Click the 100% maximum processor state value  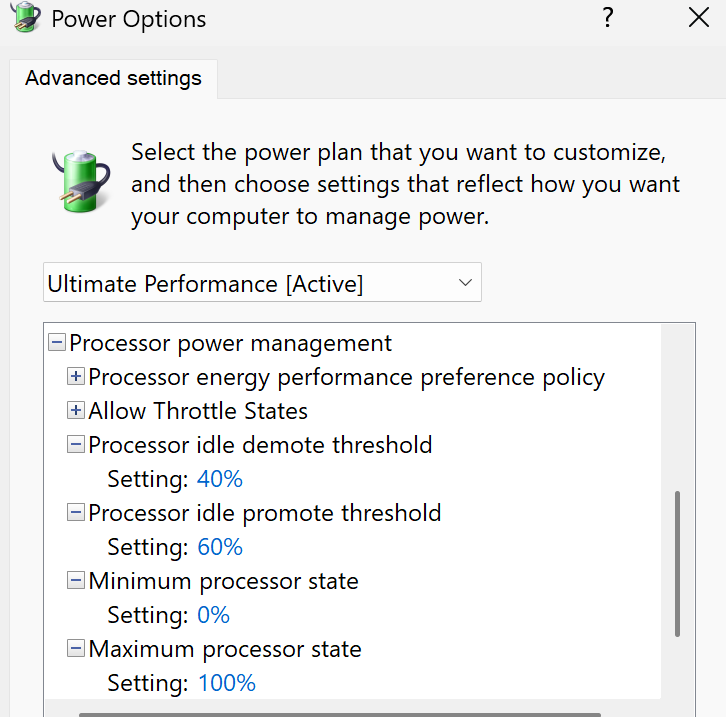[226, 683]
